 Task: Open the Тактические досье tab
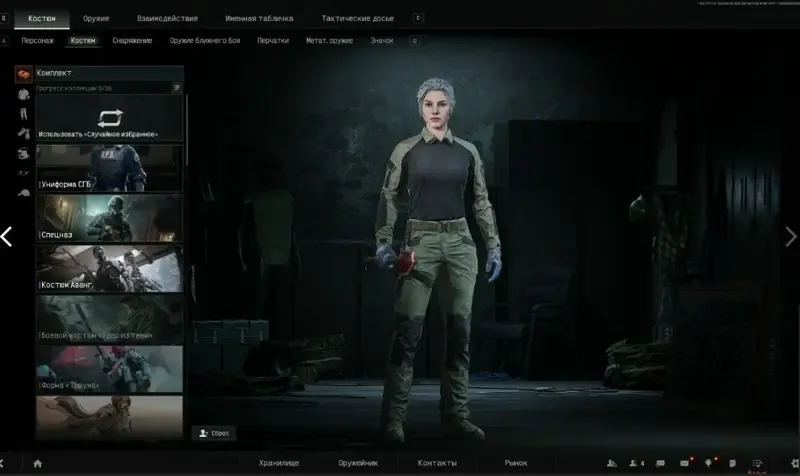[x=357, y=18]
